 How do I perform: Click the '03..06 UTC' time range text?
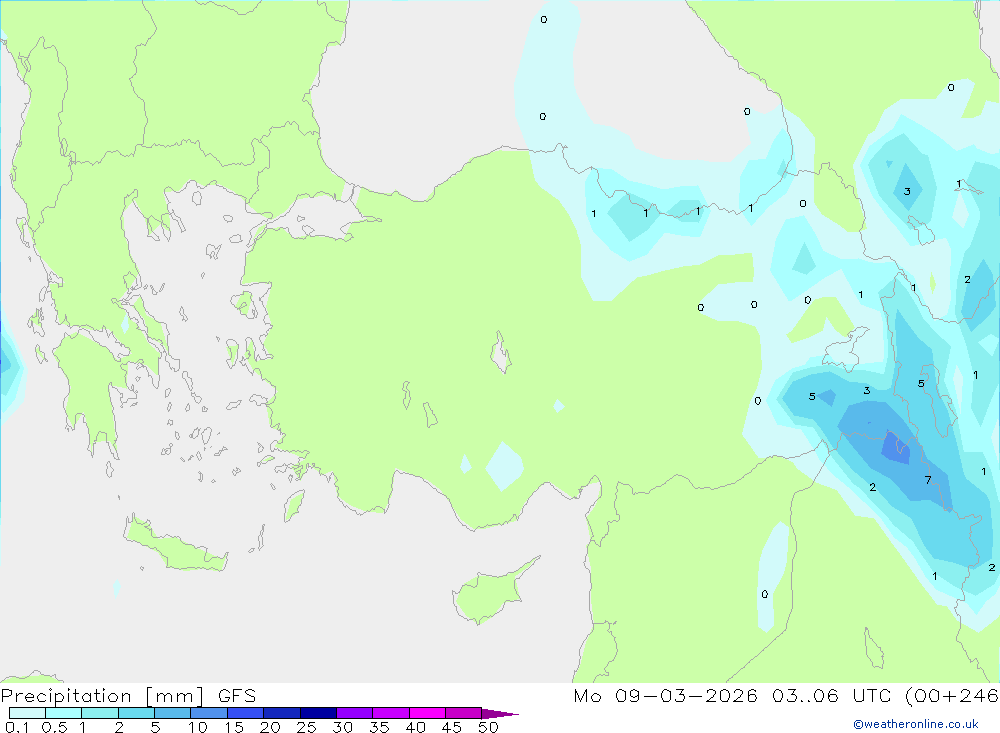pyautogui.click(x=832, y=695)
